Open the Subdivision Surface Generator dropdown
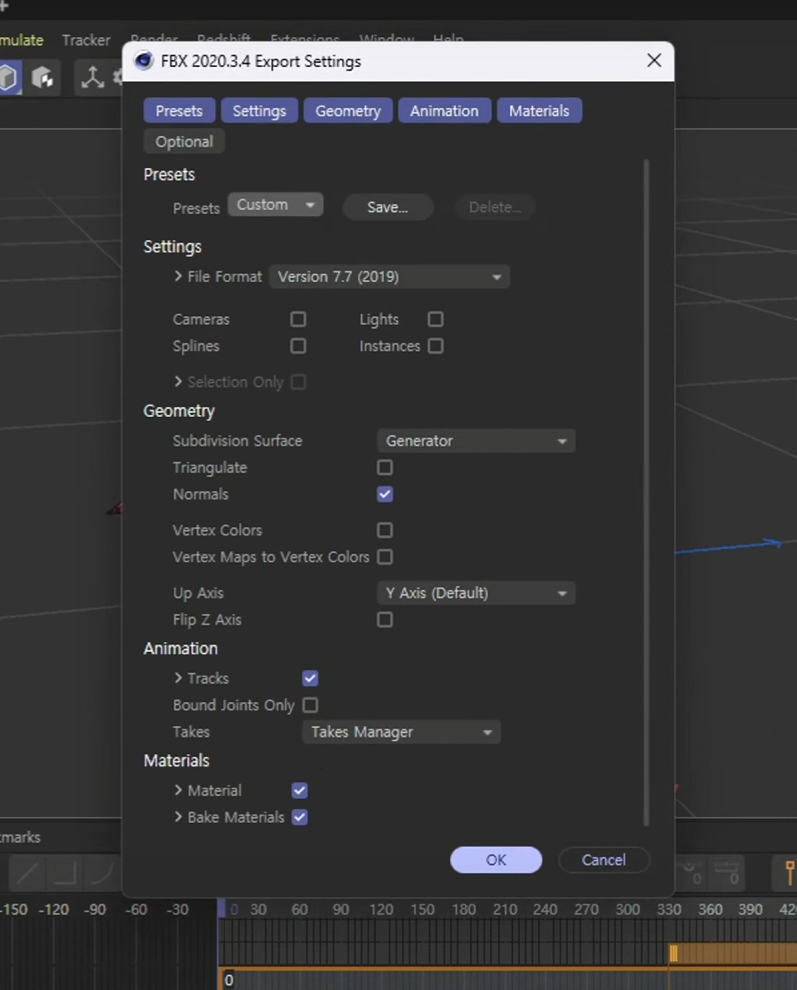Image resolution: width=797 pixels, height=990 pixels. click(x=476, y=441)
